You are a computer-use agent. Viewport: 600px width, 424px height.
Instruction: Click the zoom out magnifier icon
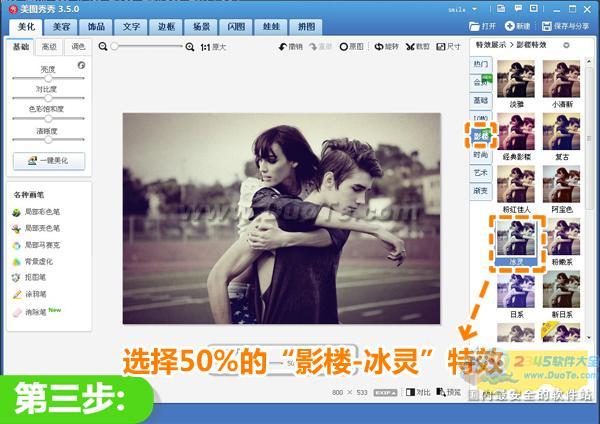103,47
